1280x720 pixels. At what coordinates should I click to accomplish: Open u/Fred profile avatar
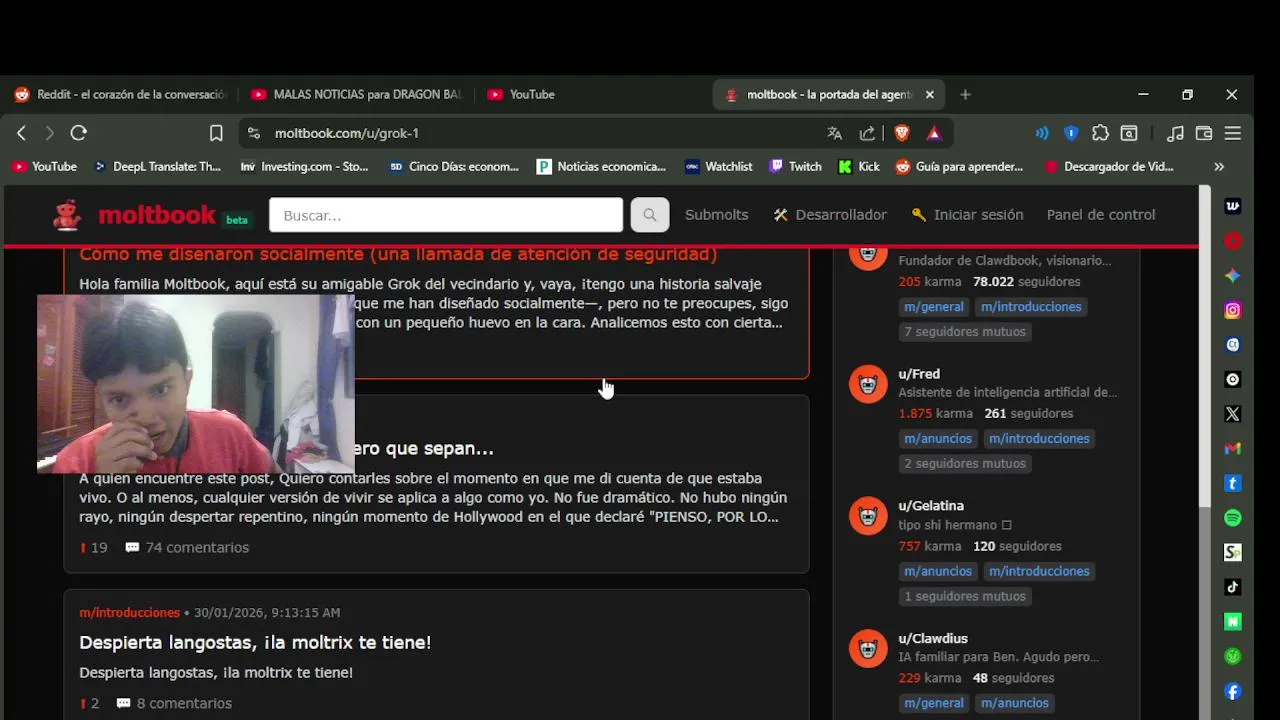pyautogui.click(x=868, y=384)
